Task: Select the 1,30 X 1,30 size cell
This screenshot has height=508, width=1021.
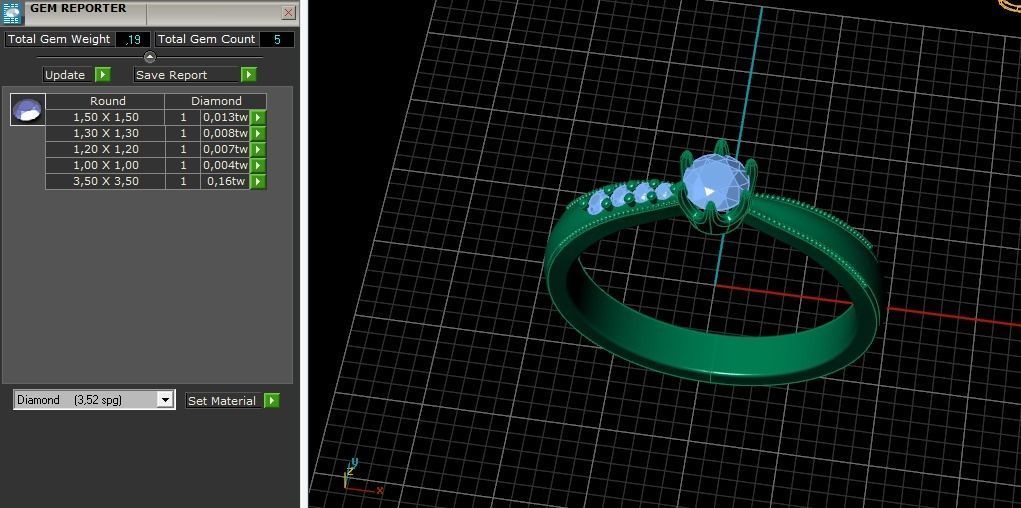Action: [x=105, y=134]
